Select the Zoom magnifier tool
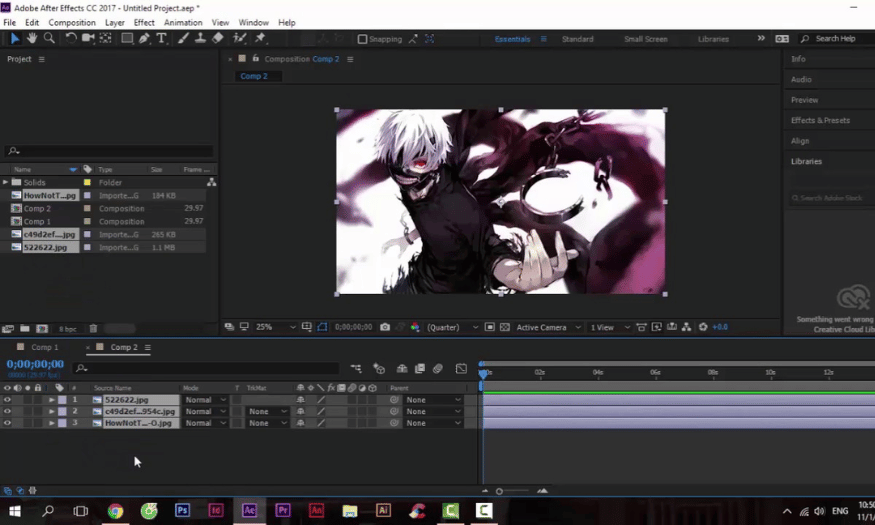The height and width of the screenshot is (525, 875). pyautogui.click(x=49, y=38)
